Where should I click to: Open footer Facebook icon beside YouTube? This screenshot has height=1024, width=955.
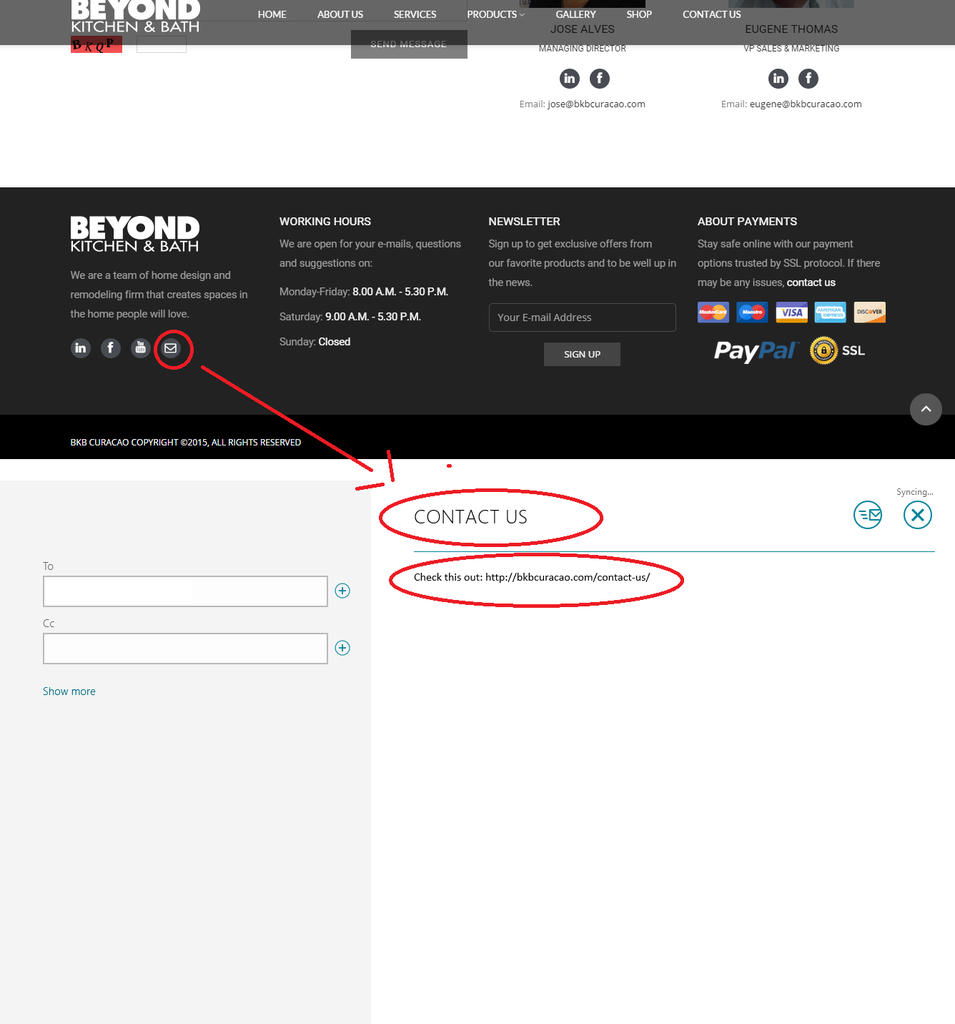(x=111, y=348)
